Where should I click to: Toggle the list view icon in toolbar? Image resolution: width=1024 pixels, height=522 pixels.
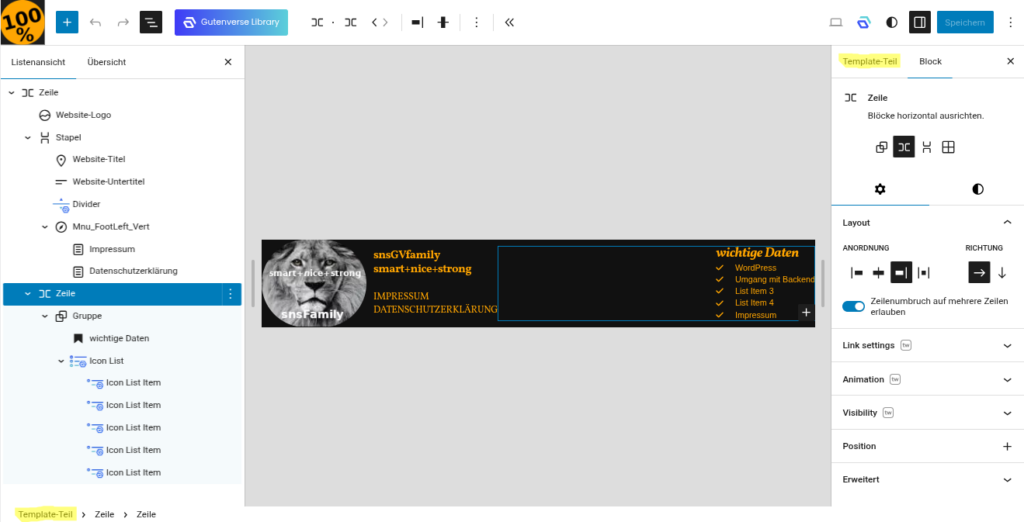[151, 22]
